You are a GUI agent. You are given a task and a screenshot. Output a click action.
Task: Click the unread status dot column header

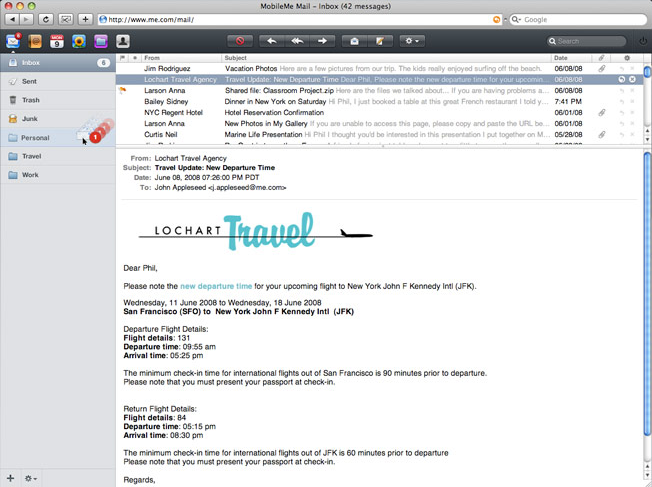click(135, 58)
